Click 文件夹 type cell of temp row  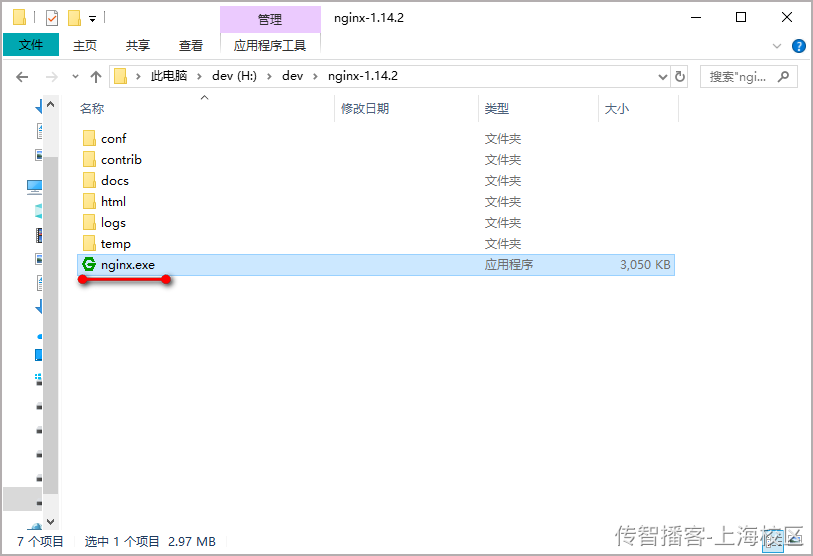(x=502, y=243)
